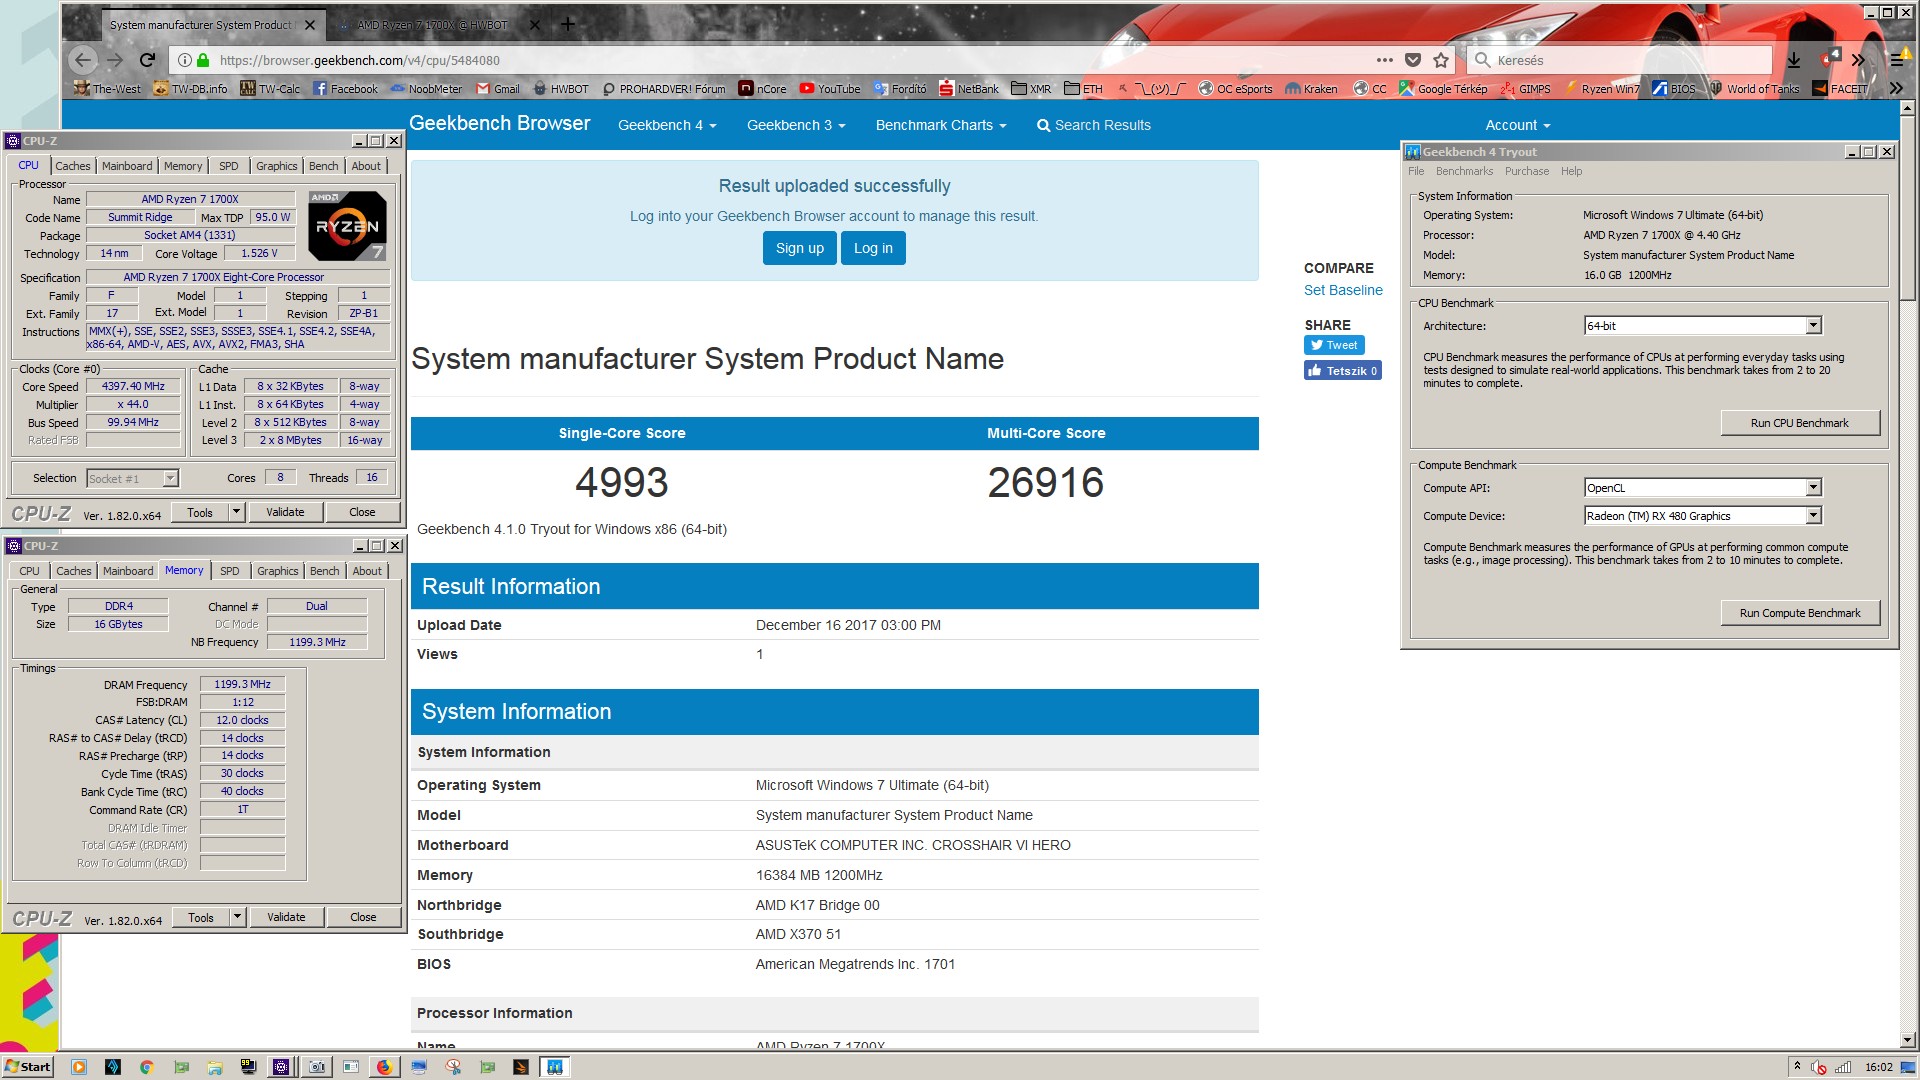Viewport: 1920px width, 1080px height.
Task: Open Tools dropdown arrow in lower CPU-Z
Action: point(237,917)
